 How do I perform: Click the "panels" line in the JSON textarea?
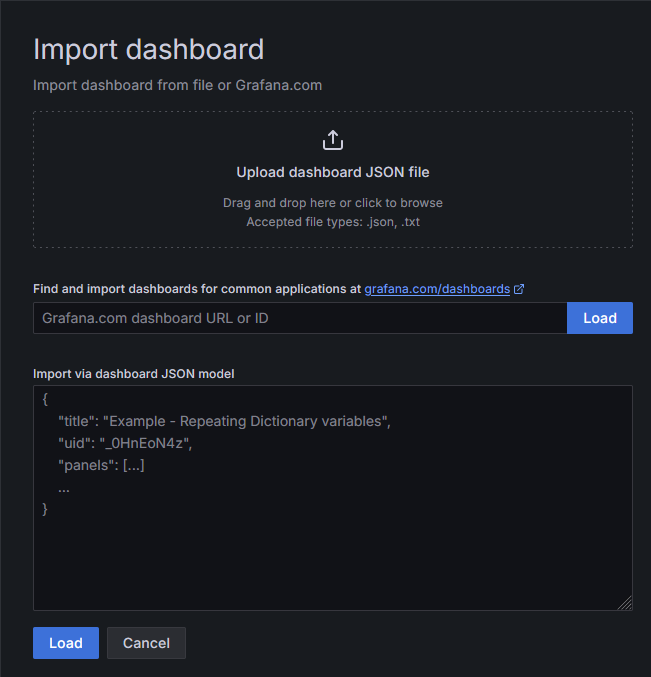point(102,465)
